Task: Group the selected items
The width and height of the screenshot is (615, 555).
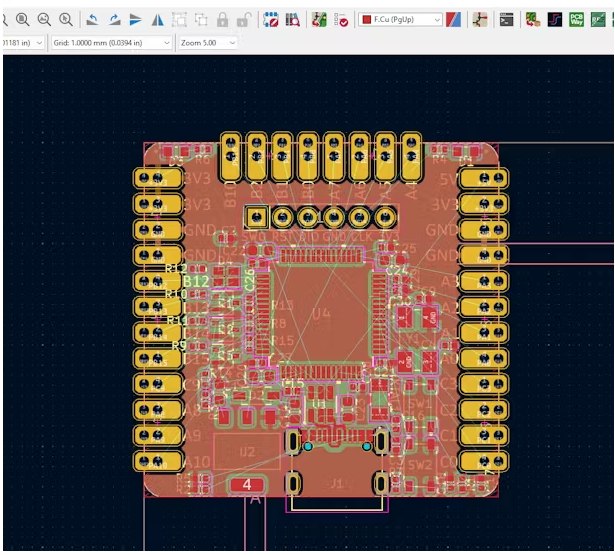Action: click(180, 19)
